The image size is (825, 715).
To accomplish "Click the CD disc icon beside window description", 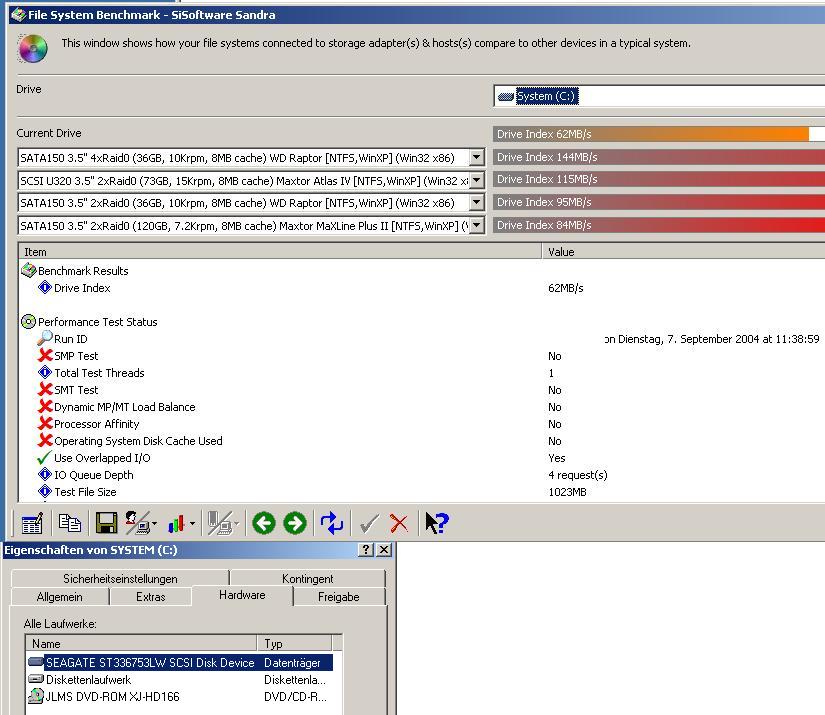I will click(33, 48).
